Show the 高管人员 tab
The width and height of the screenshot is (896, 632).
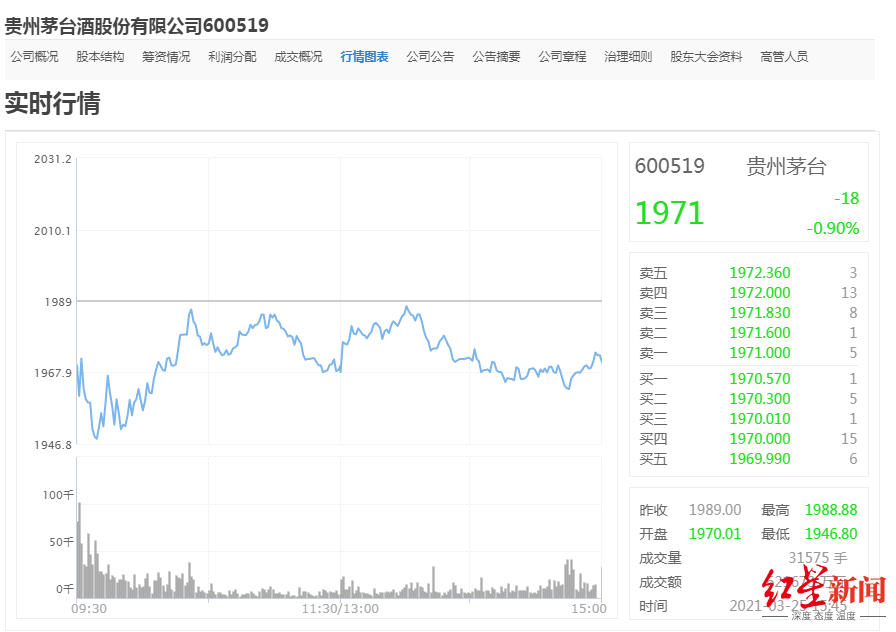point(784,57)
